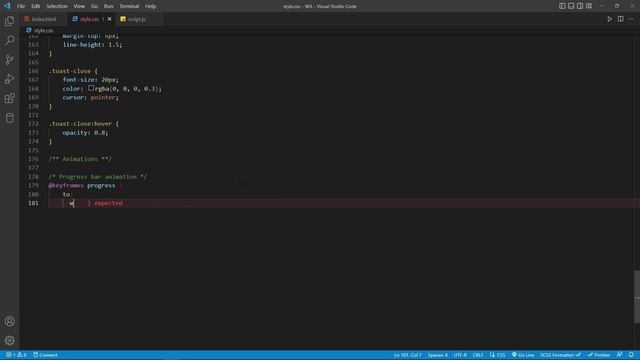
Task: Click the feedback icon in status bar
Action: click(620, 355)
